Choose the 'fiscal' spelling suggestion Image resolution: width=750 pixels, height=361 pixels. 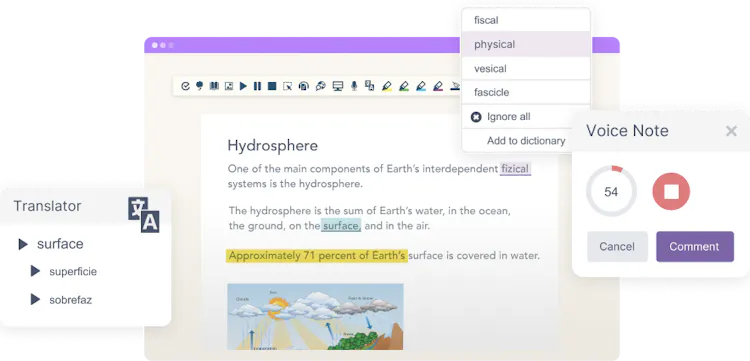point(526,20)
